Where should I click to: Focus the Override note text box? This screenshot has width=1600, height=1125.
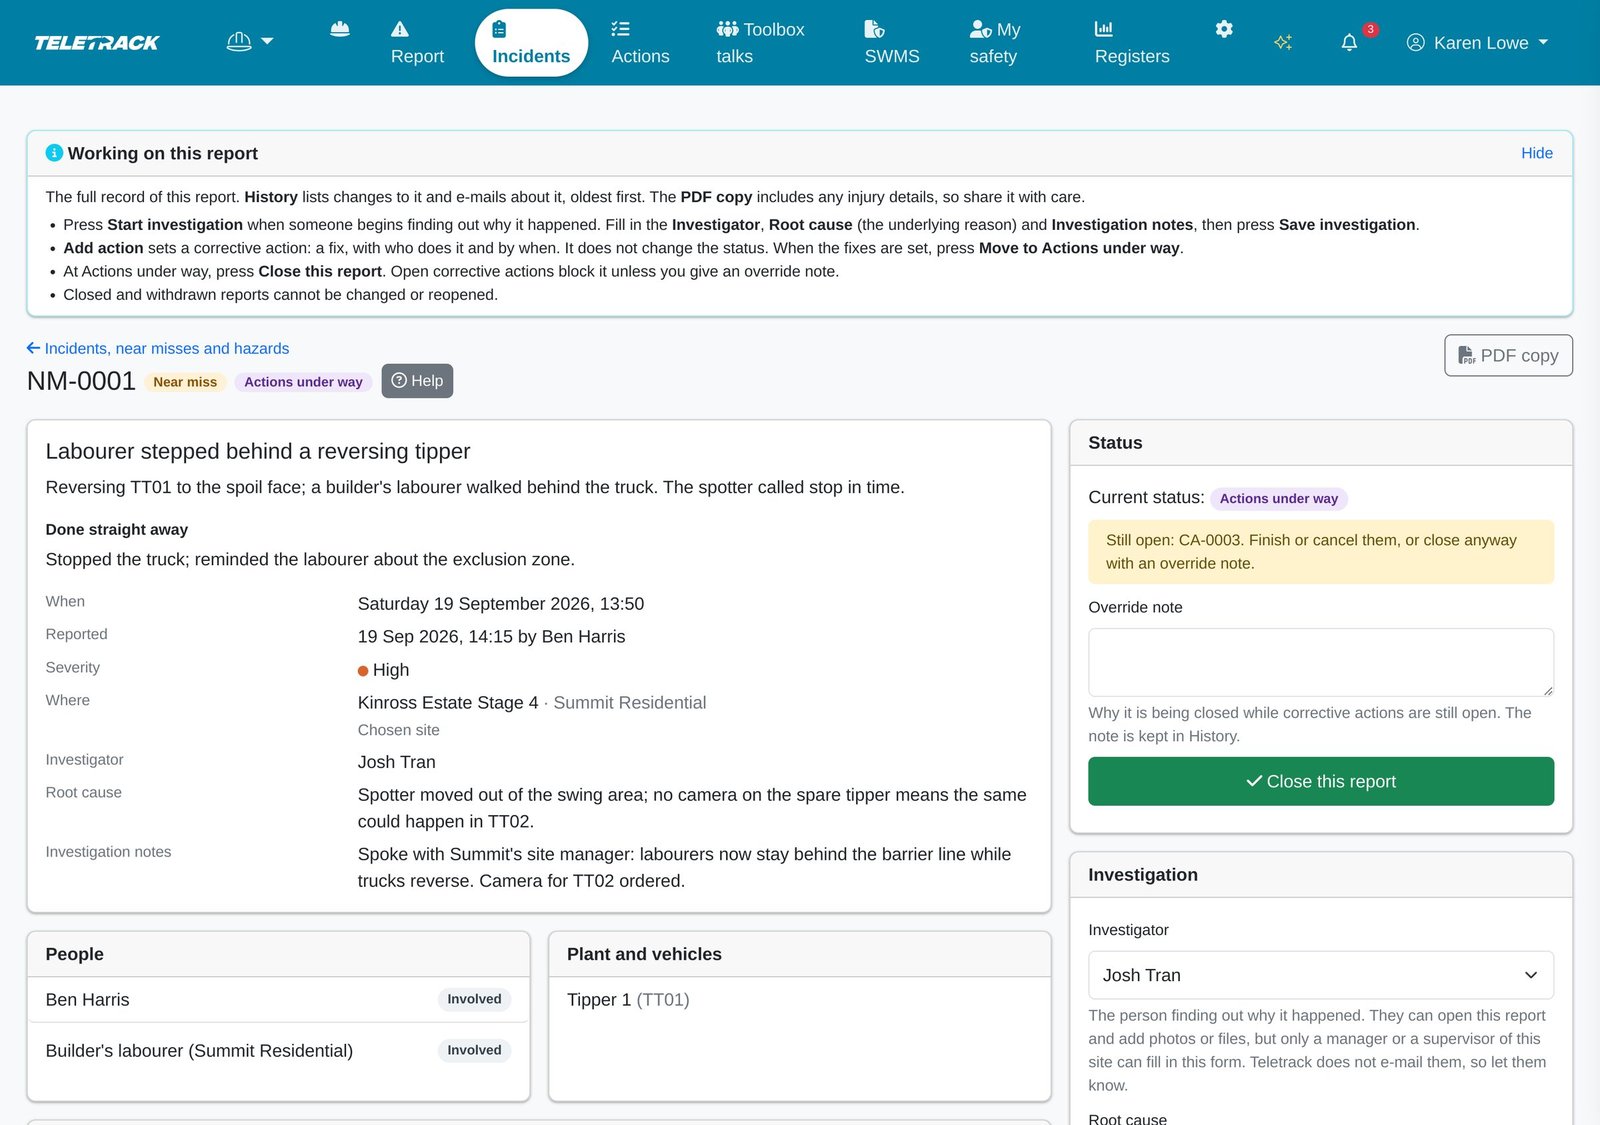1321,662
